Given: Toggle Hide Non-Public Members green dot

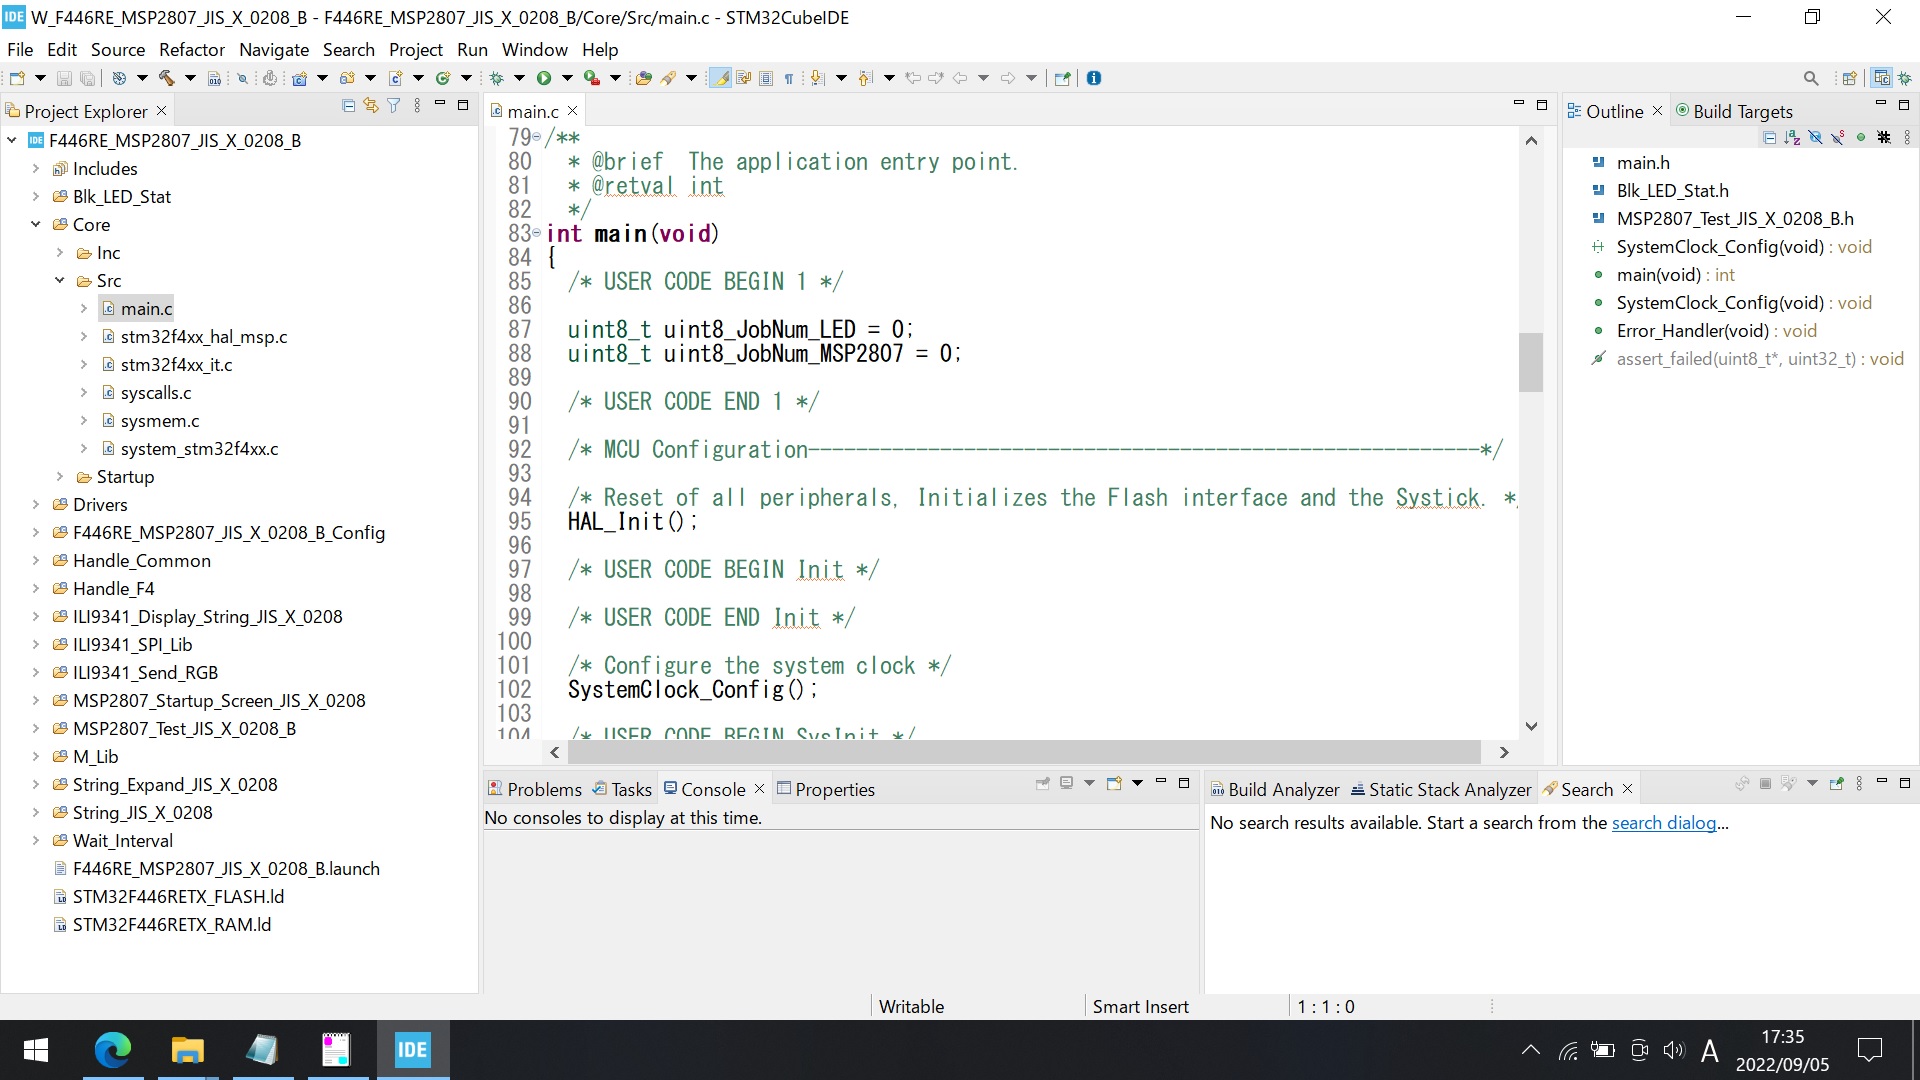Looking at the screenshot, I should pos(1861,138).
